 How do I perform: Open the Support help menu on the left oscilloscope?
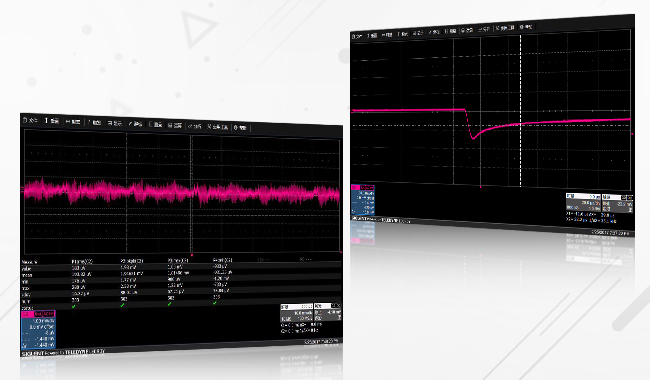tap(240, 127)
